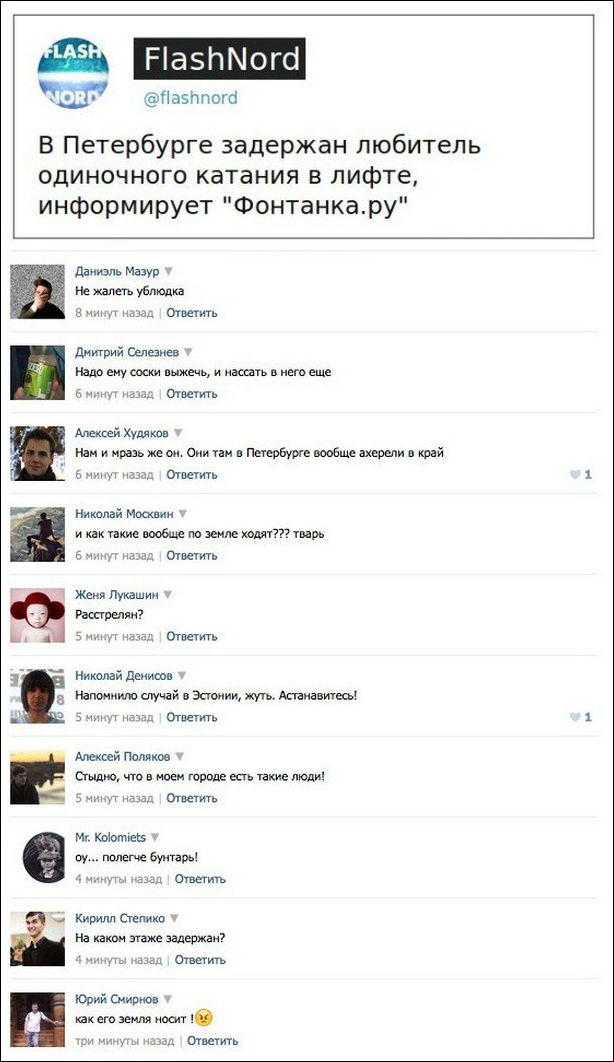Screen dimensions: 614x1062
Task: Like Алексей Худяков's comment heart icon
Action: 575,475
